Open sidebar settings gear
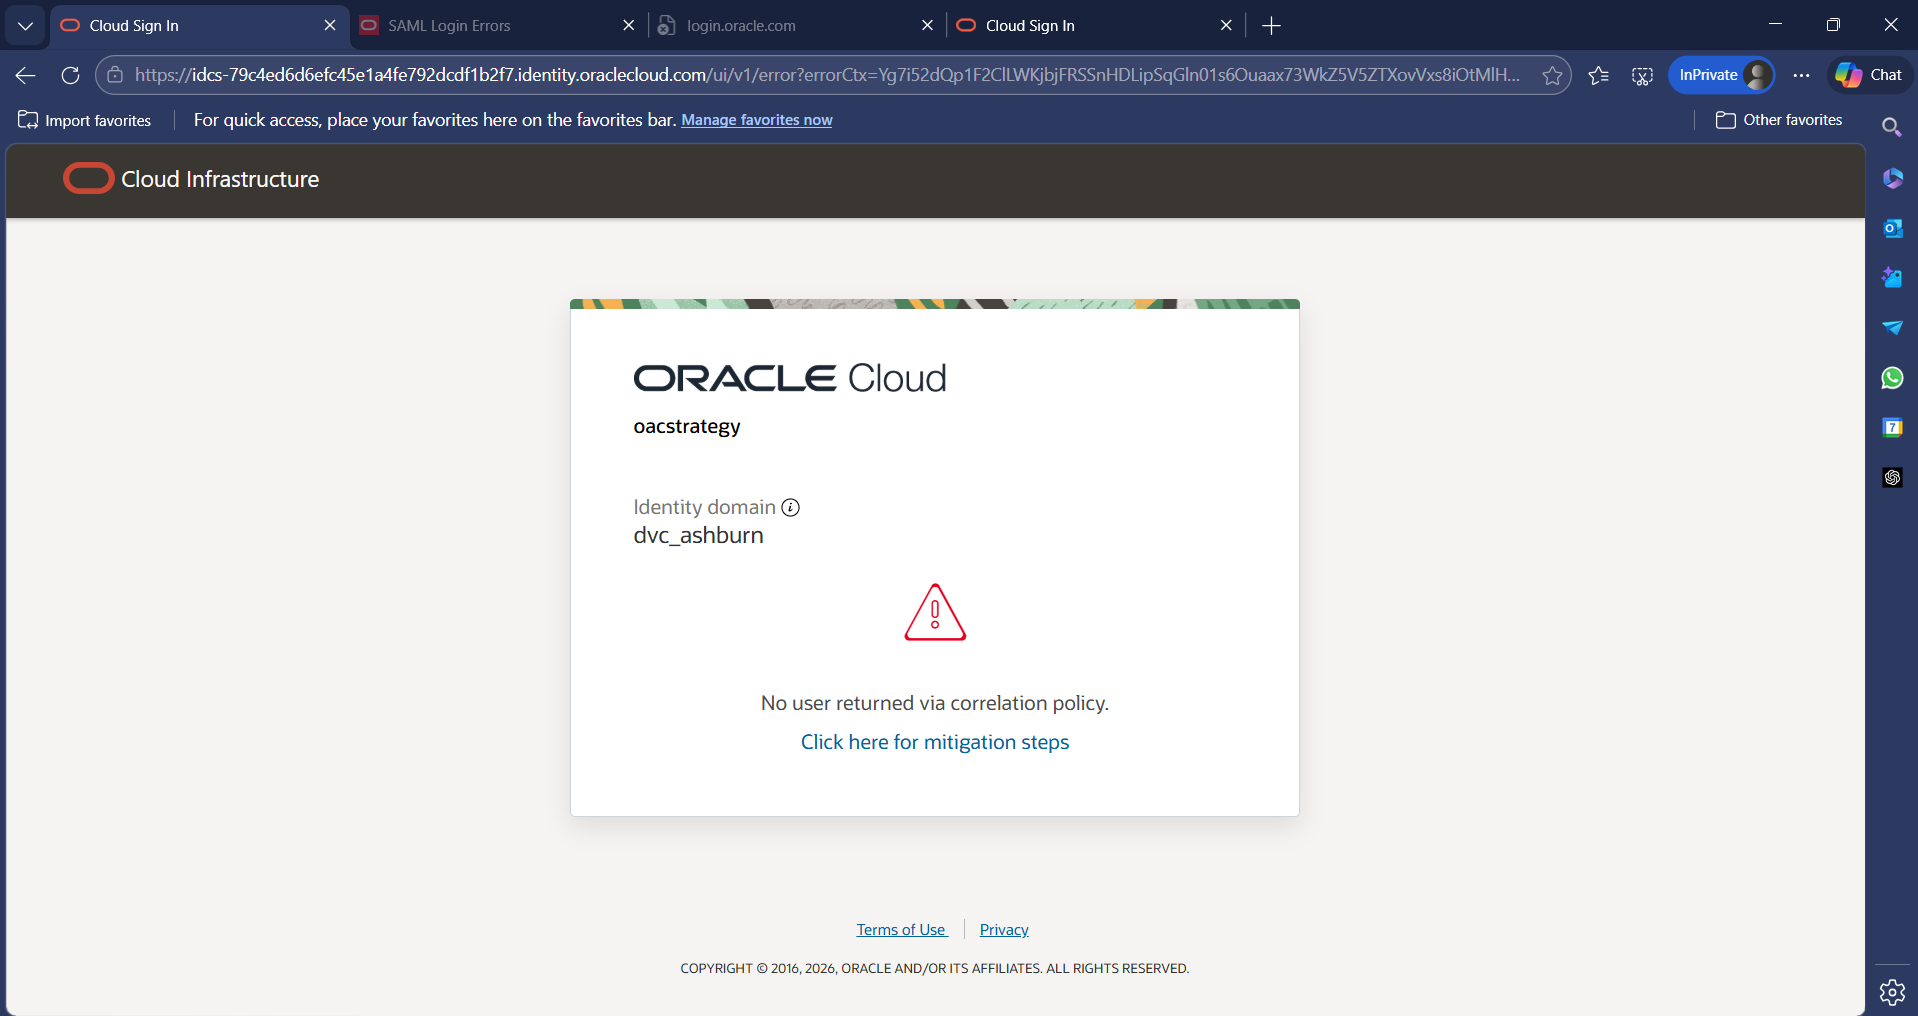The image size is (1918, 1016). [x=1892, y=992]
